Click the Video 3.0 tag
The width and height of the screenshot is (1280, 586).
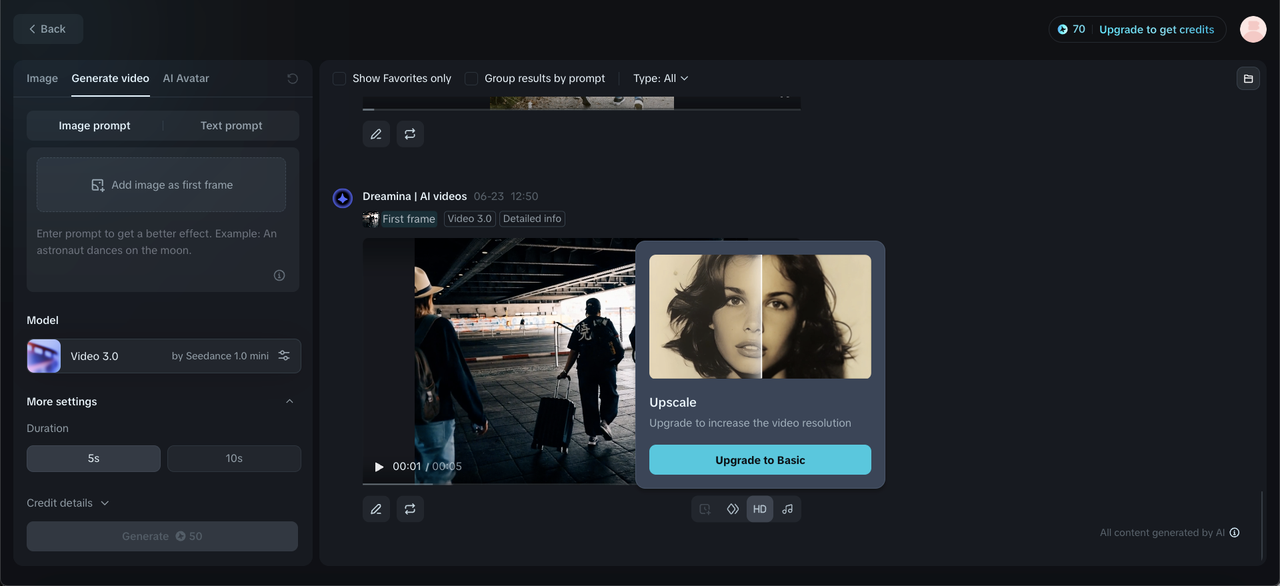pyautogui.click(x=469, y=219)
